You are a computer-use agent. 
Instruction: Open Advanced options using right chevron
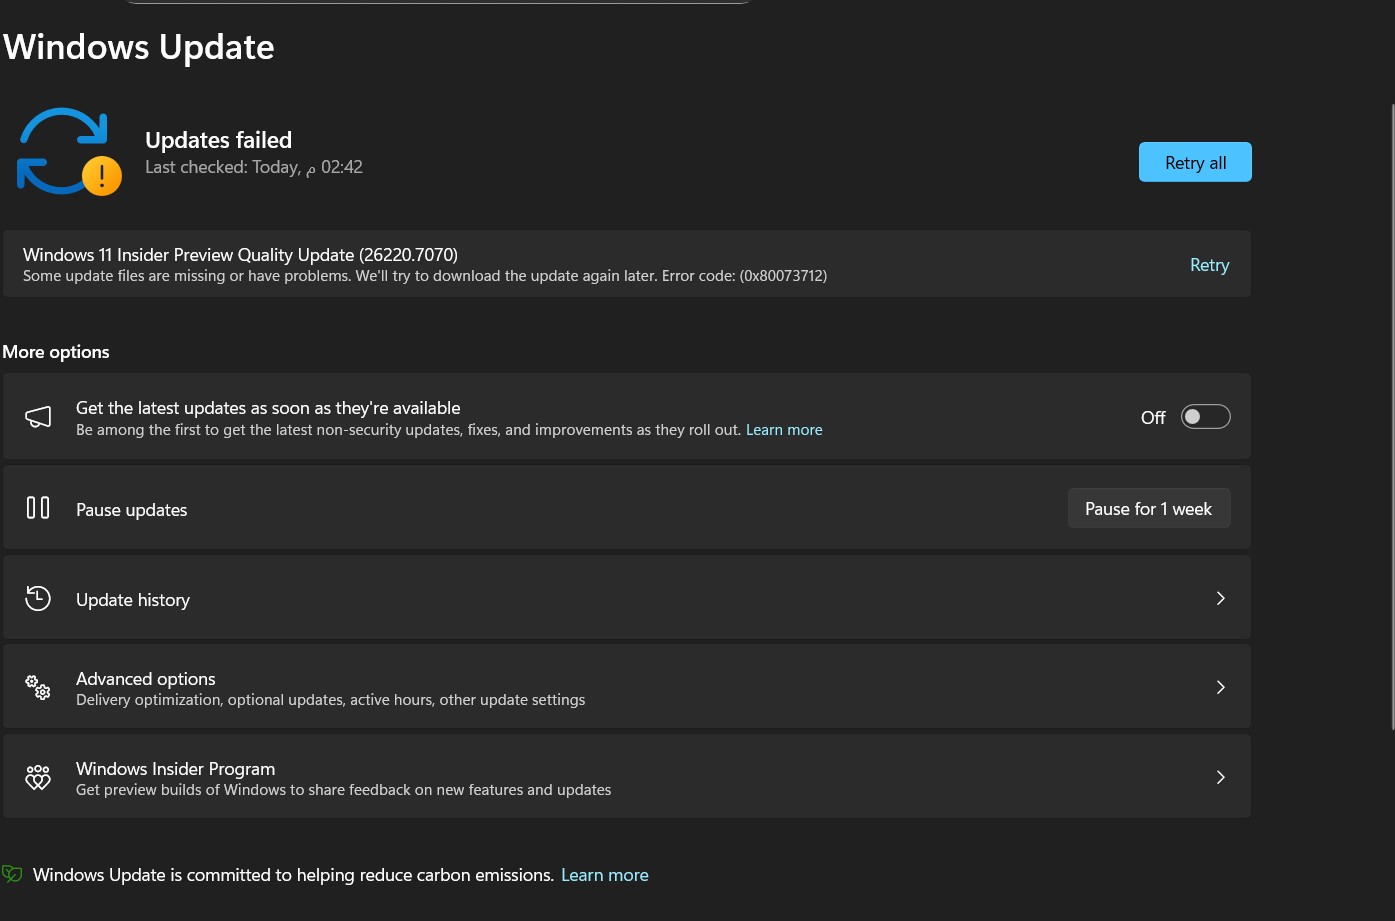click(x=1220, y=687)
